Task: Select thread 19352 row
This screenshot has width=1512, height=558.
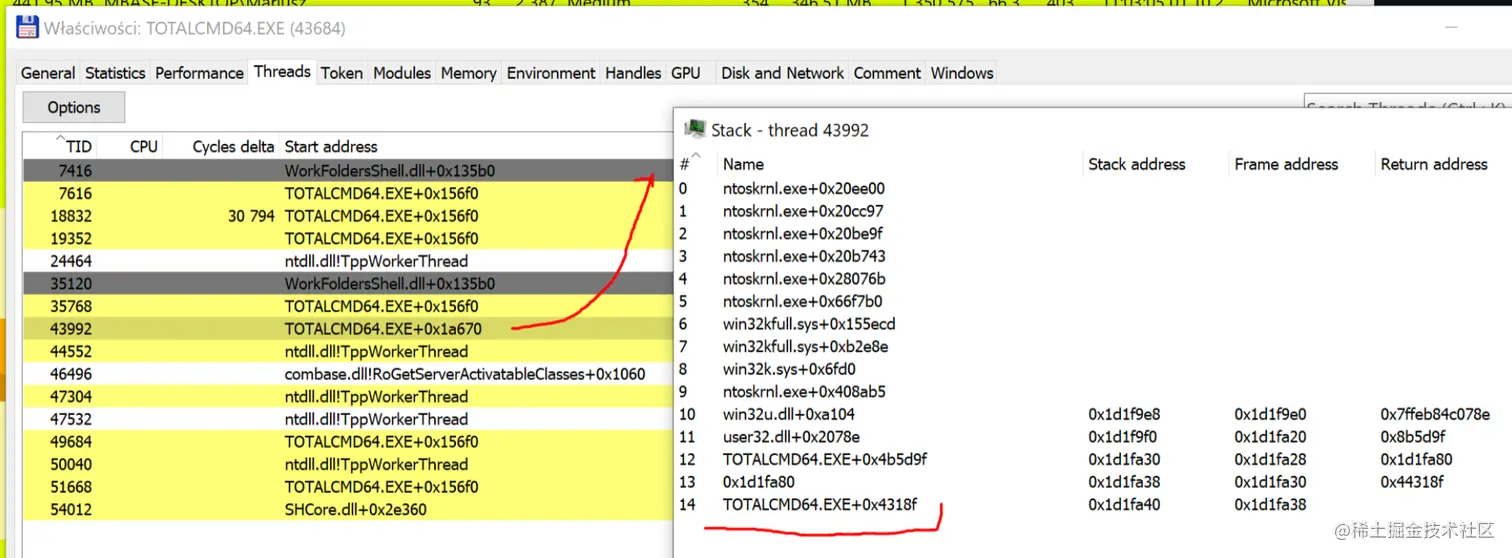Action: [x=348, y=239]
